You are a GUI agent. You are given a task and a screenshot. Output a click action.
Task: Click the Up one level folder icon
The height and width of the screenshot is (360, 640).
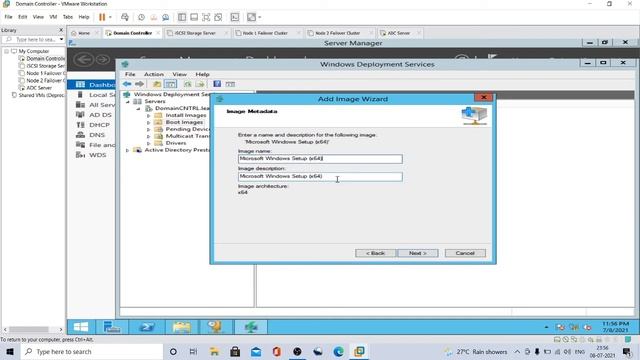pyautogui.click(x=157, y=84)
